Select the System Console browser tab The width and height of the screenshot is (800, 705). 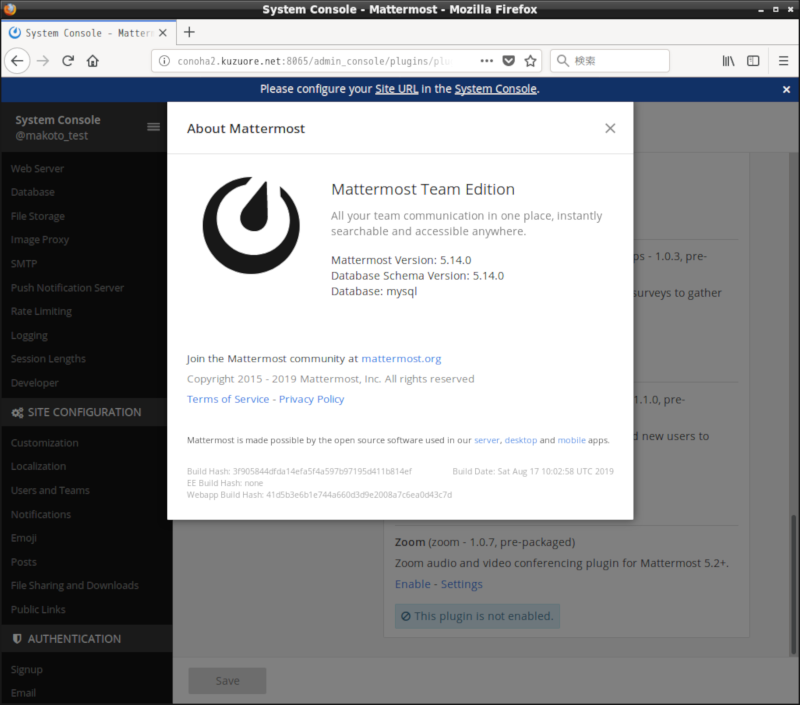point(89,33)
